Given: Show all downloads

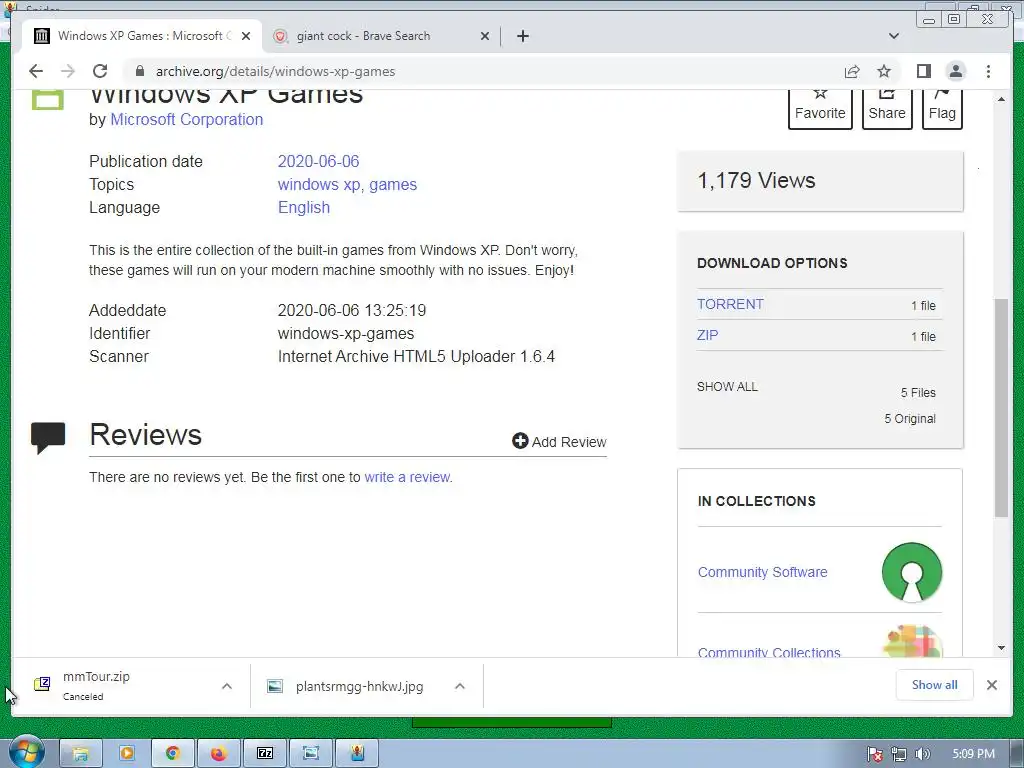Looking at the screenshot, I should (x=935, y=684).
